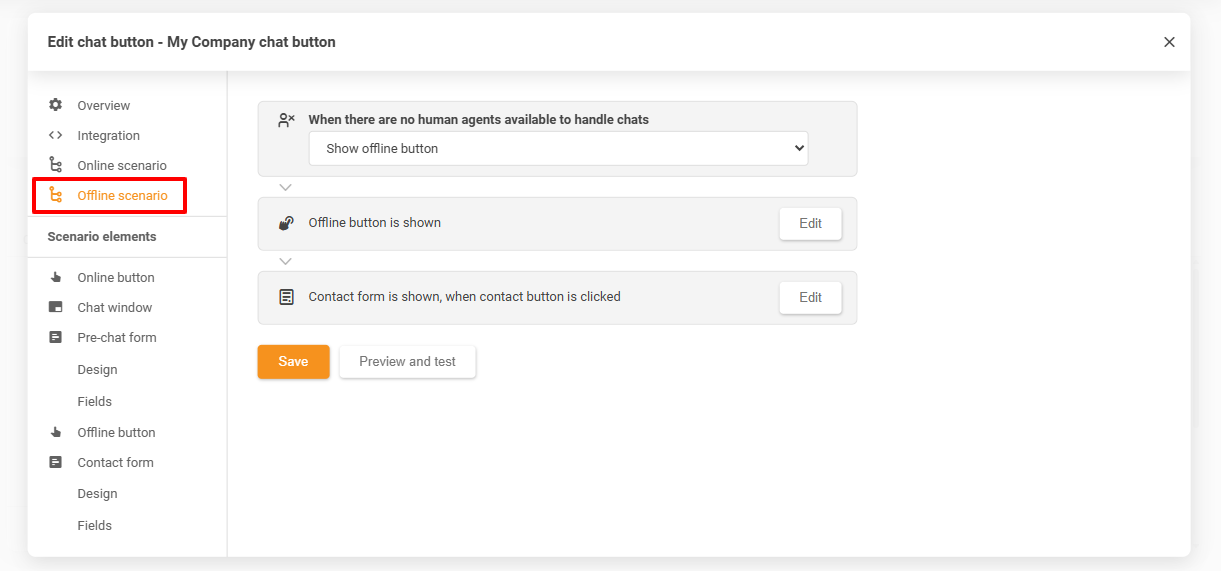Click chevron below the no-agents section
The image size is (1221, 571).
(286, 187)
